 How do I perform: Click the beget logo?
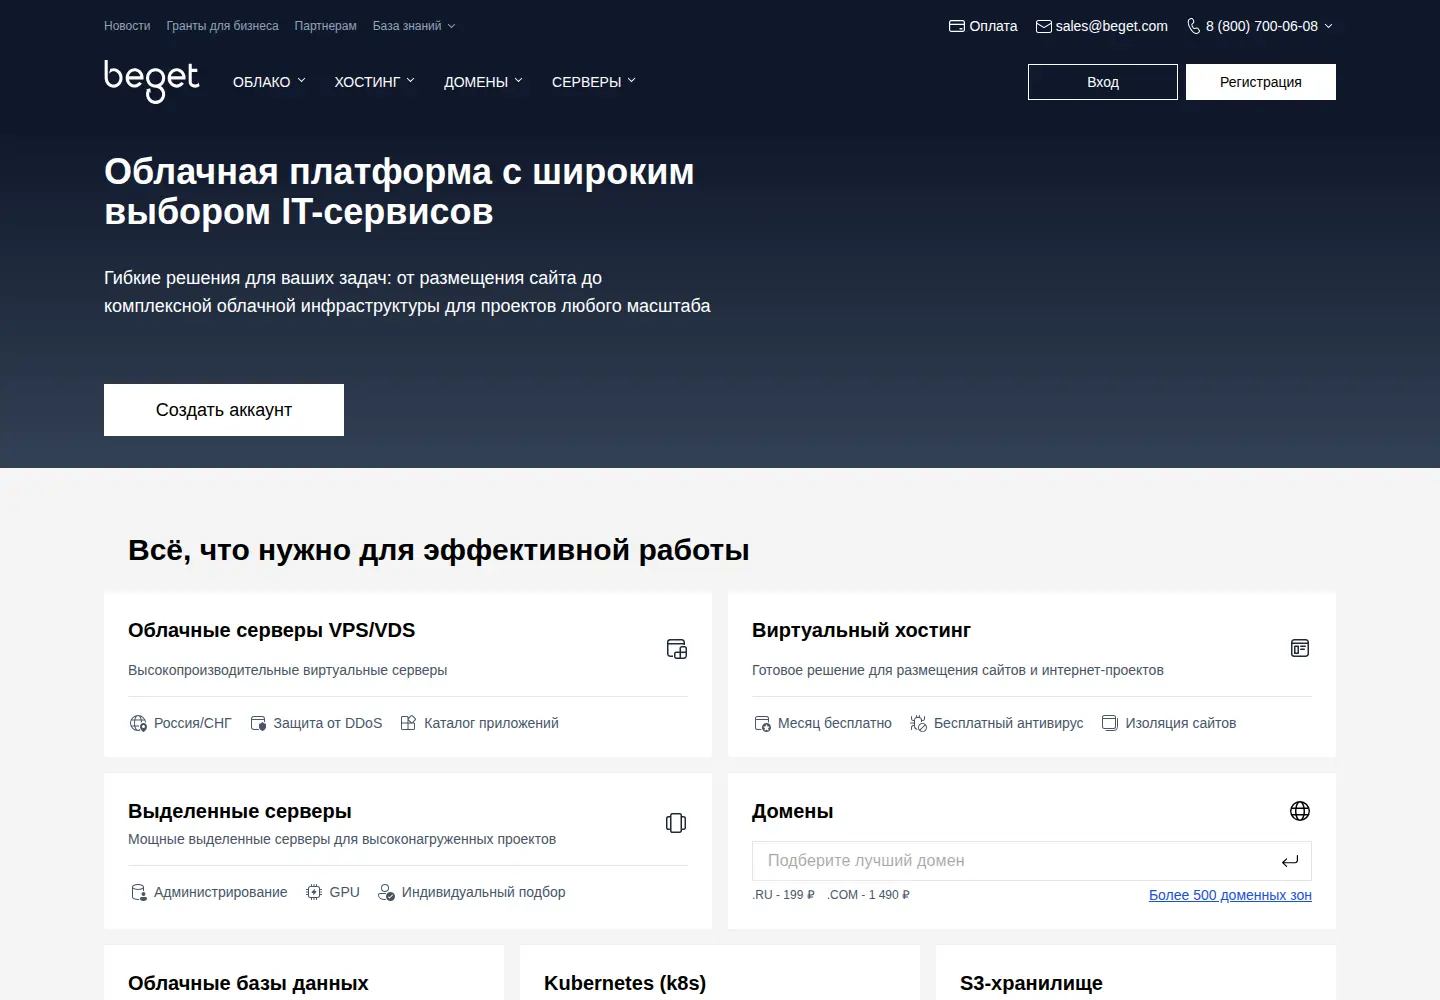point(152,81)
